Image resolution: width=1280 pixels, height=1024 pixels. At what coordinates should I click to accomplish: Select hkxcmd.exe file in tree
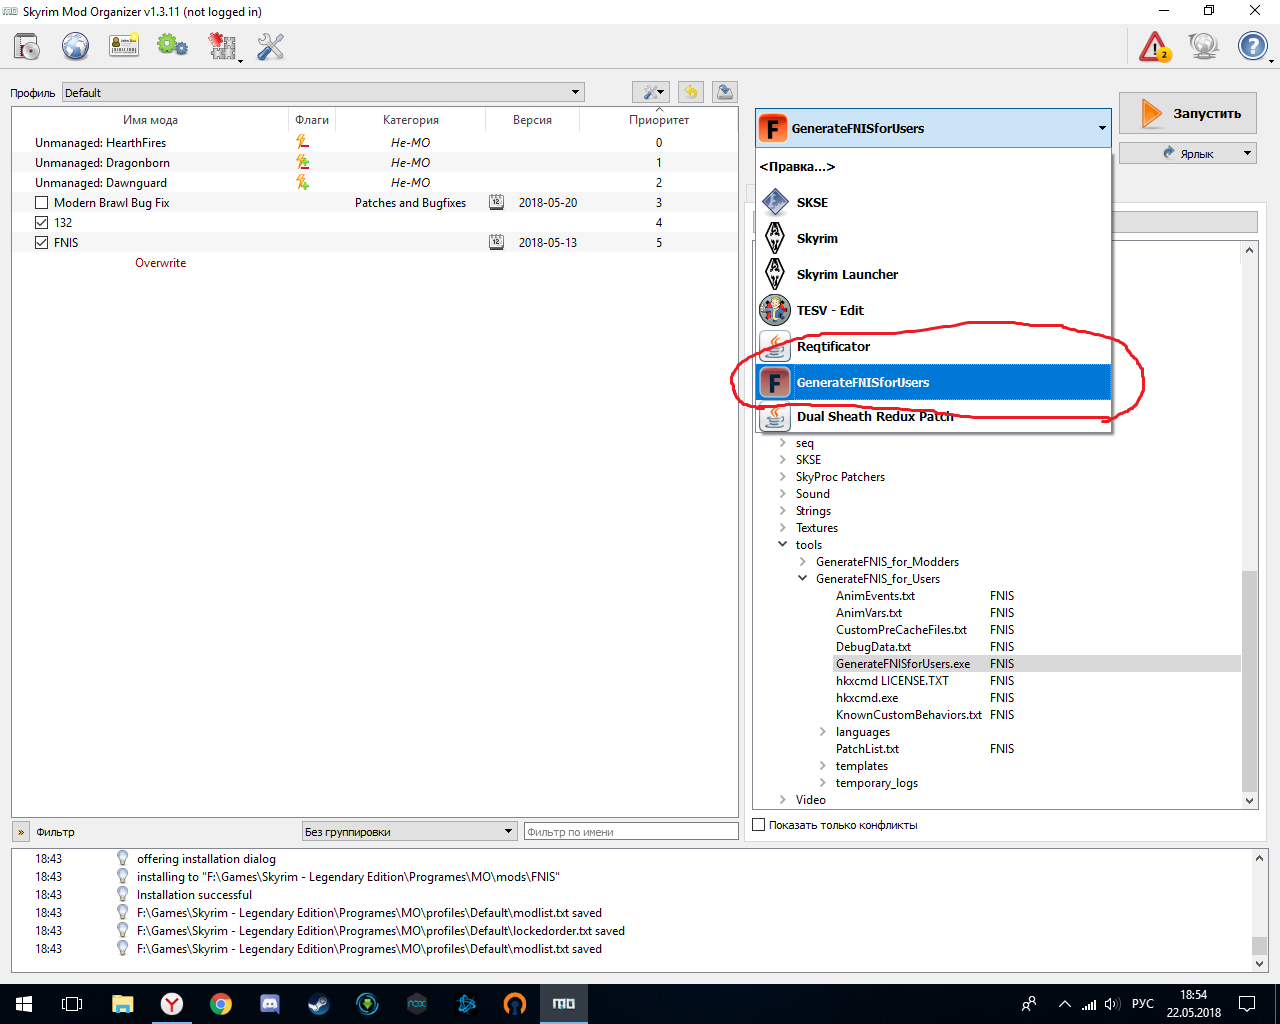pos(867,698)
